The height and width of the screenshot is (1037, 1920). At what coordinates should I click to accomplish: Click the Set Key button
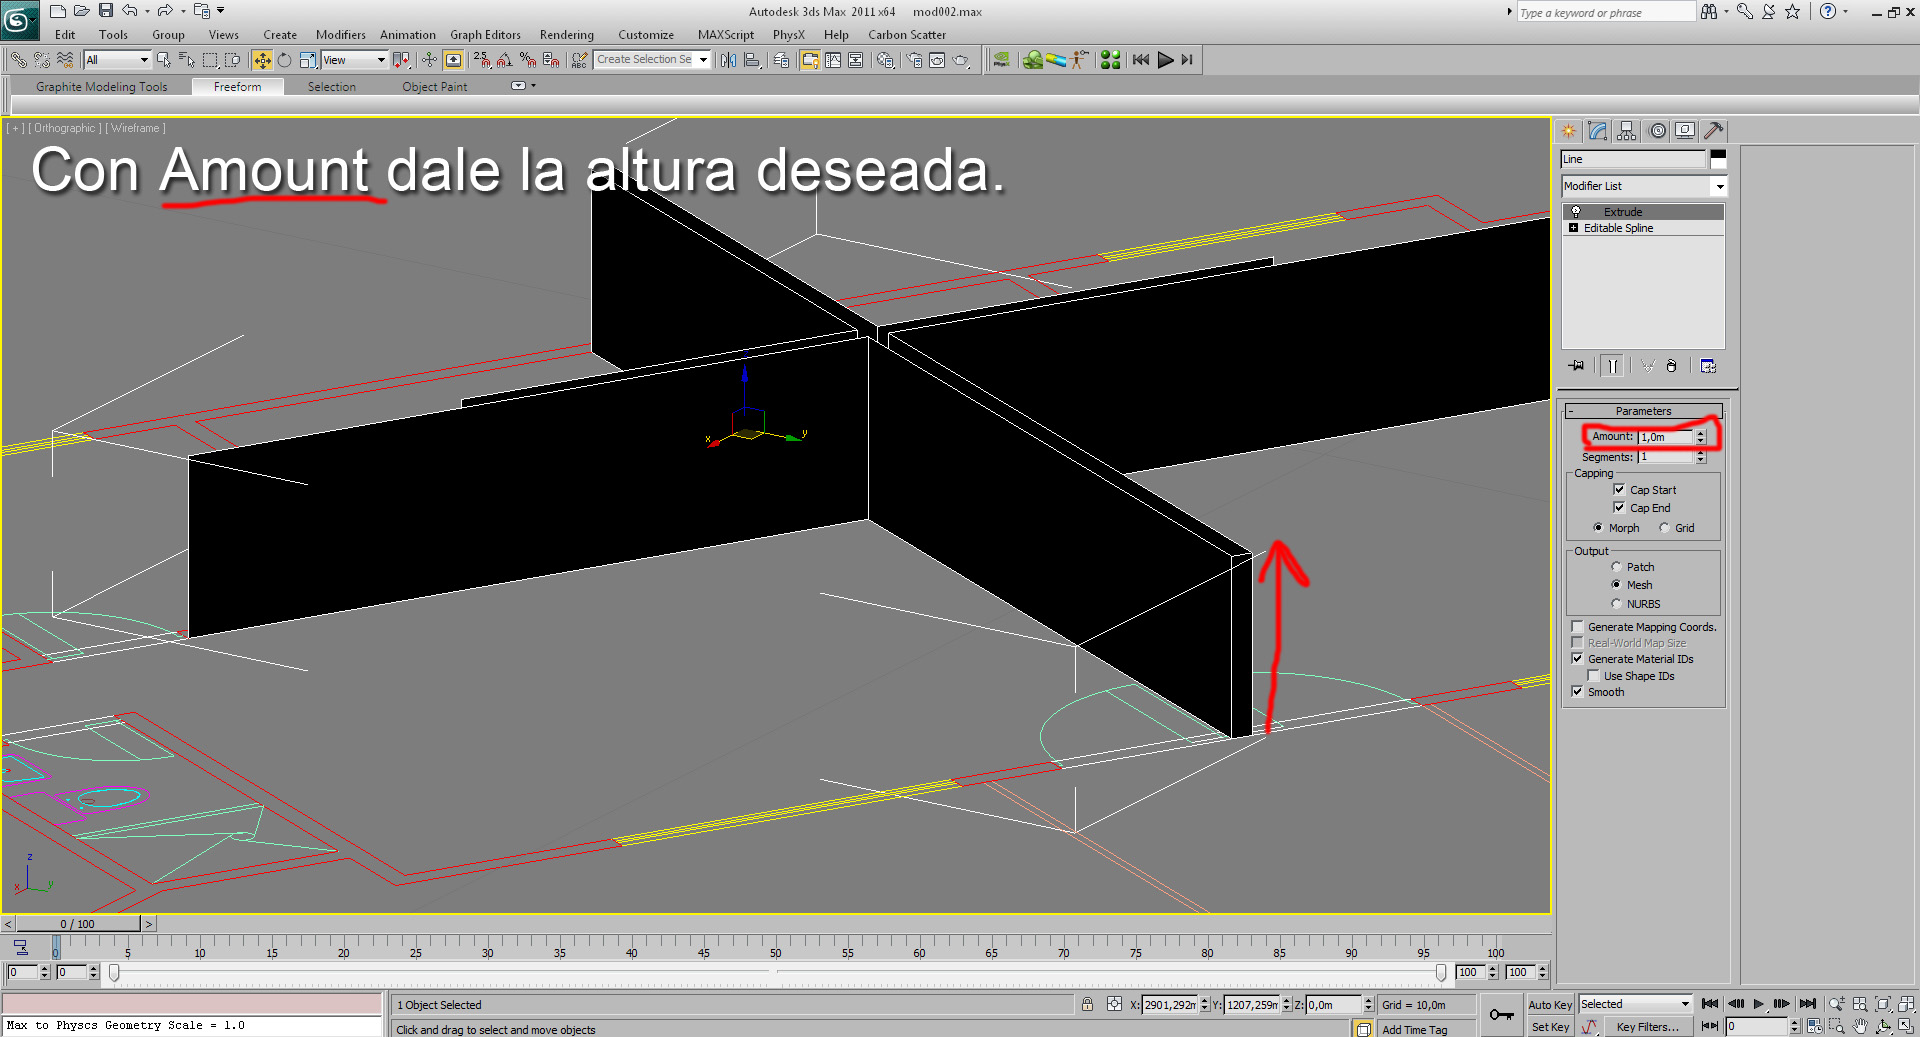tap(1550, 1027)
